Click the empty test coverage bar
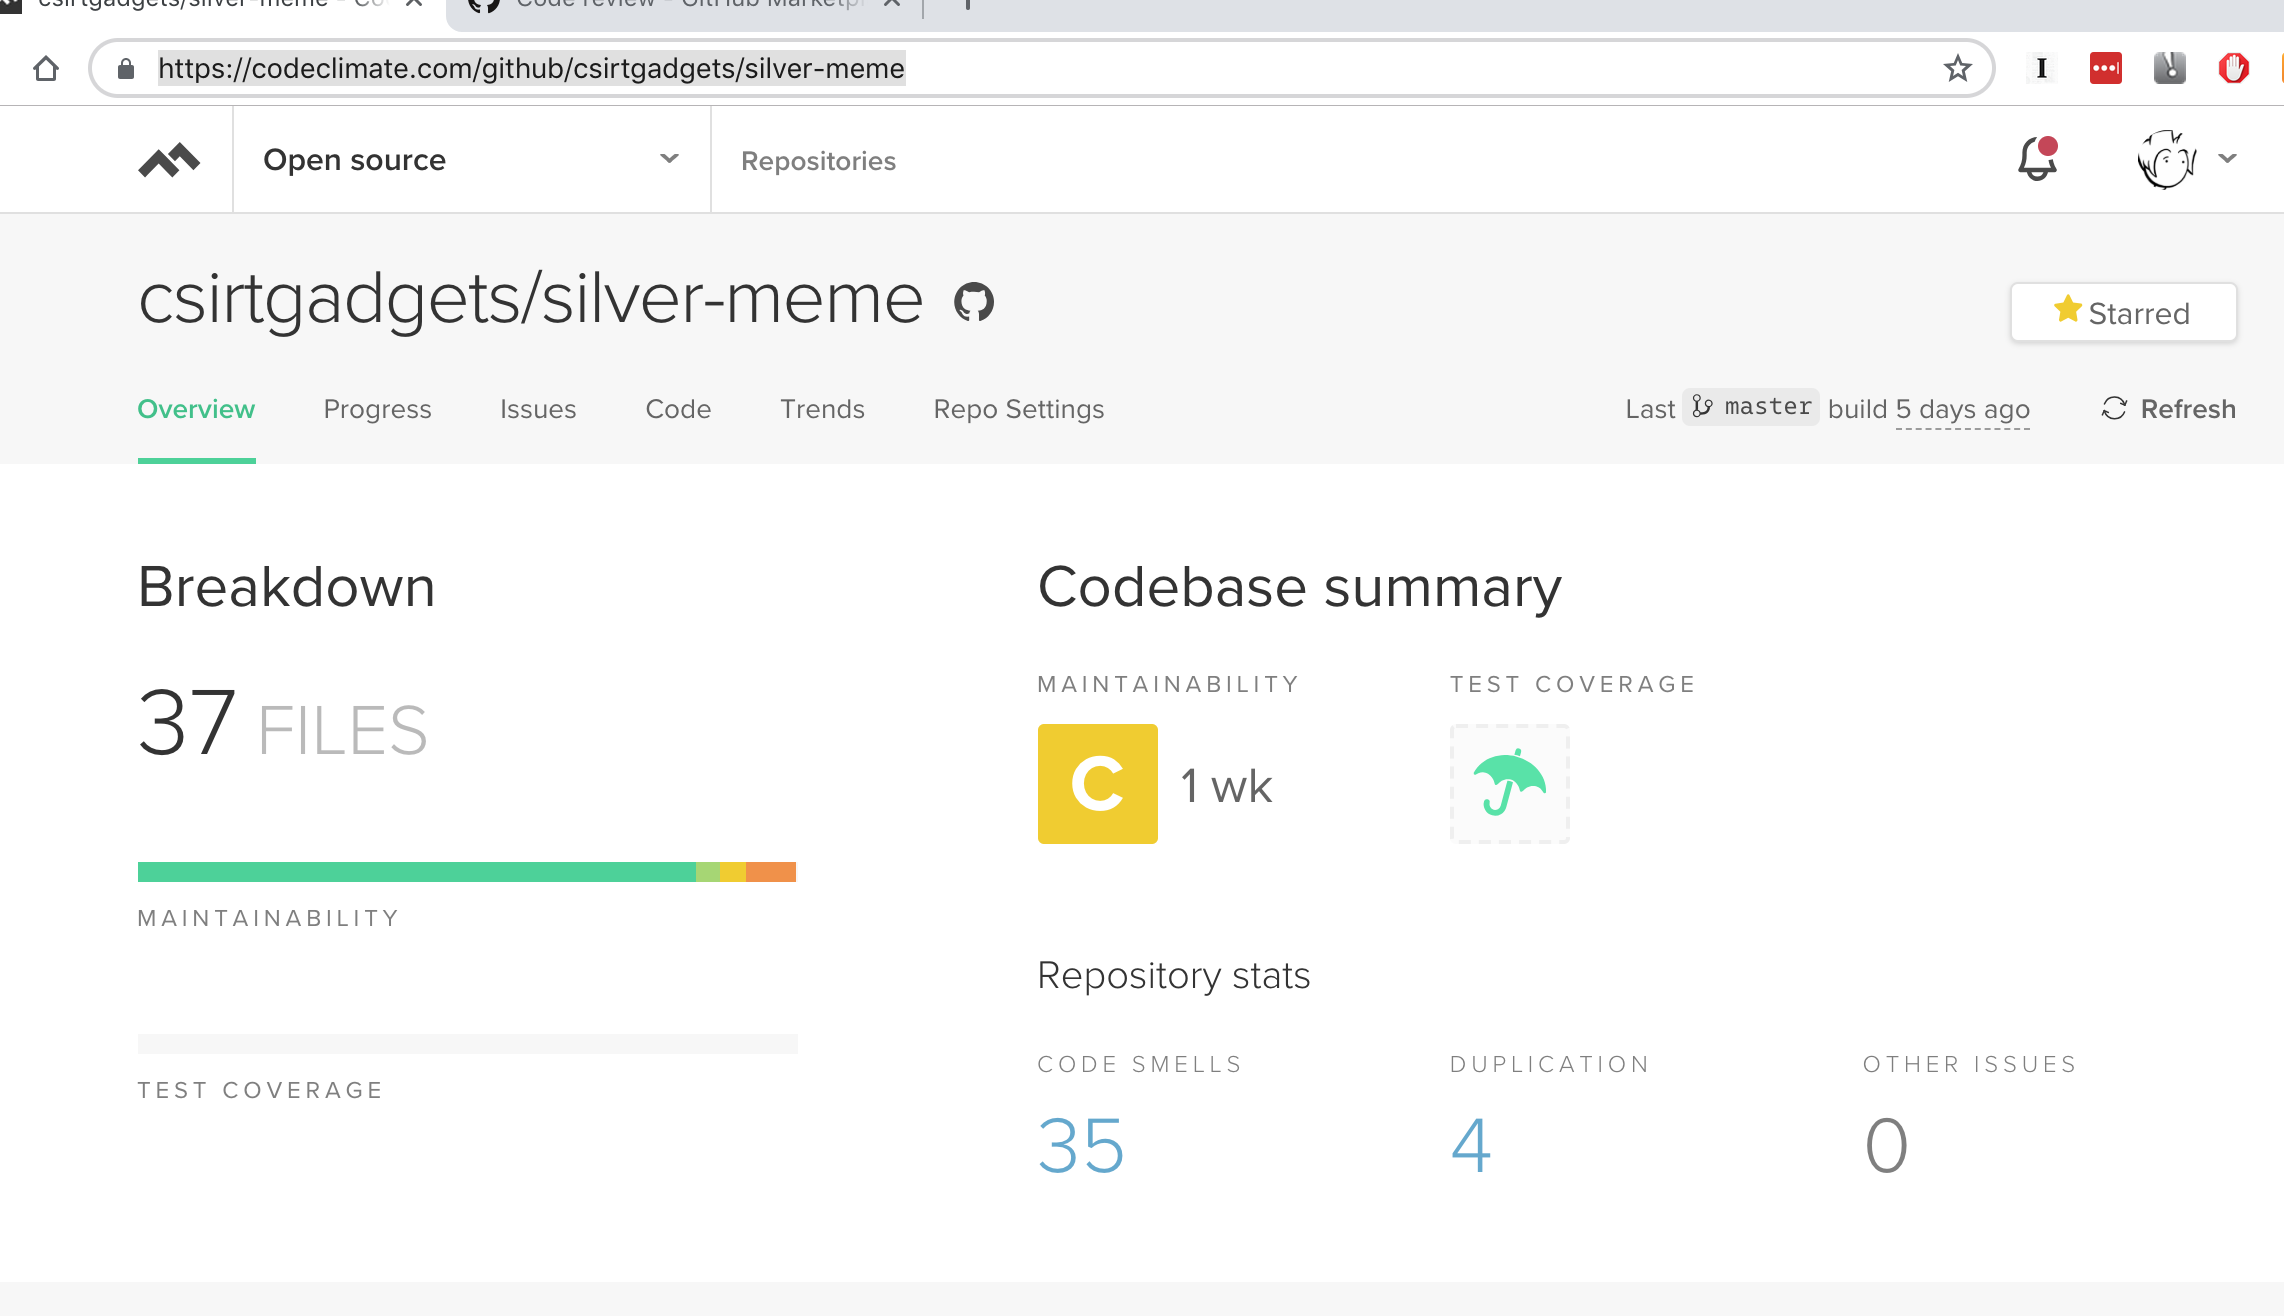The width and height of the screenshot is (2284, 1316). click(468, 1044)
